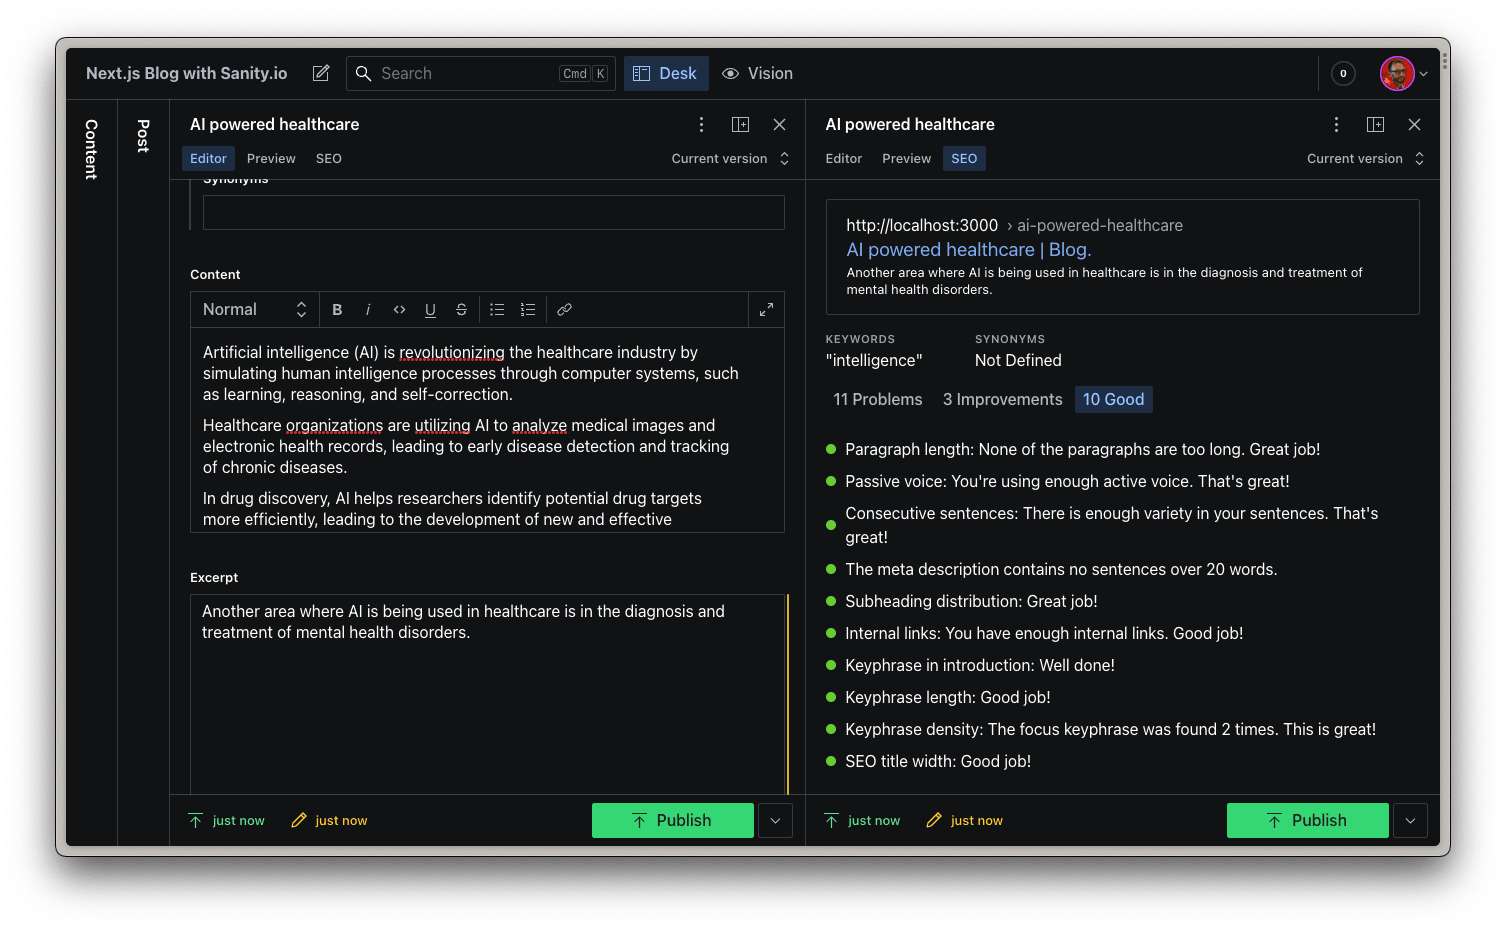The height and width of the screenshot is (930, 1506).
Task: Click the Search field in top bar
Action: (x=481, y=73)
